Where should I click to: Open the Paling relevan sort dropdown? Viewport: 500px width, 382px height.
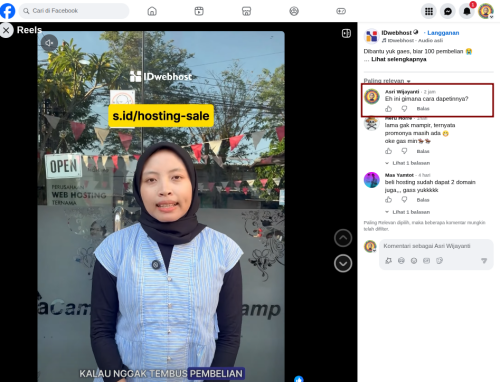(387, 81)
